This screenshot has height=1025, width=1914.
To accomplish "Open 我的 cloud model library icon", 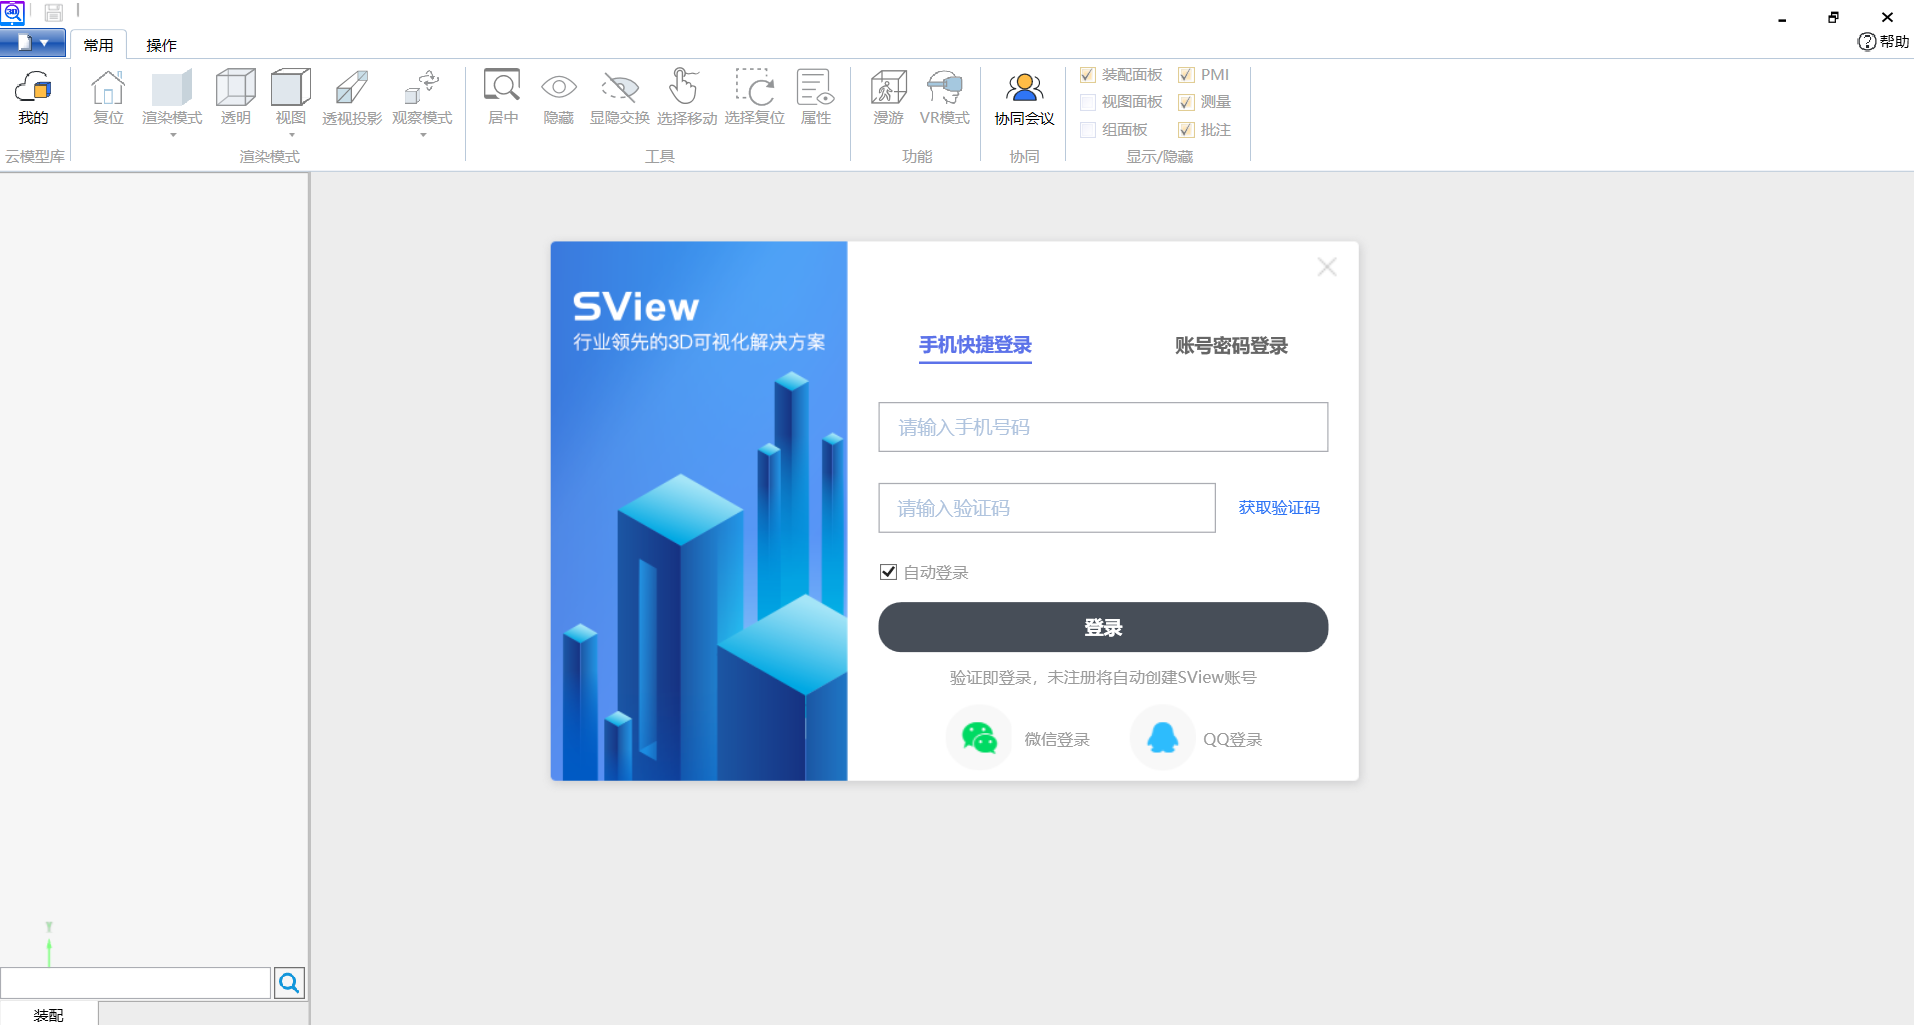I will [x=33, y=89].
